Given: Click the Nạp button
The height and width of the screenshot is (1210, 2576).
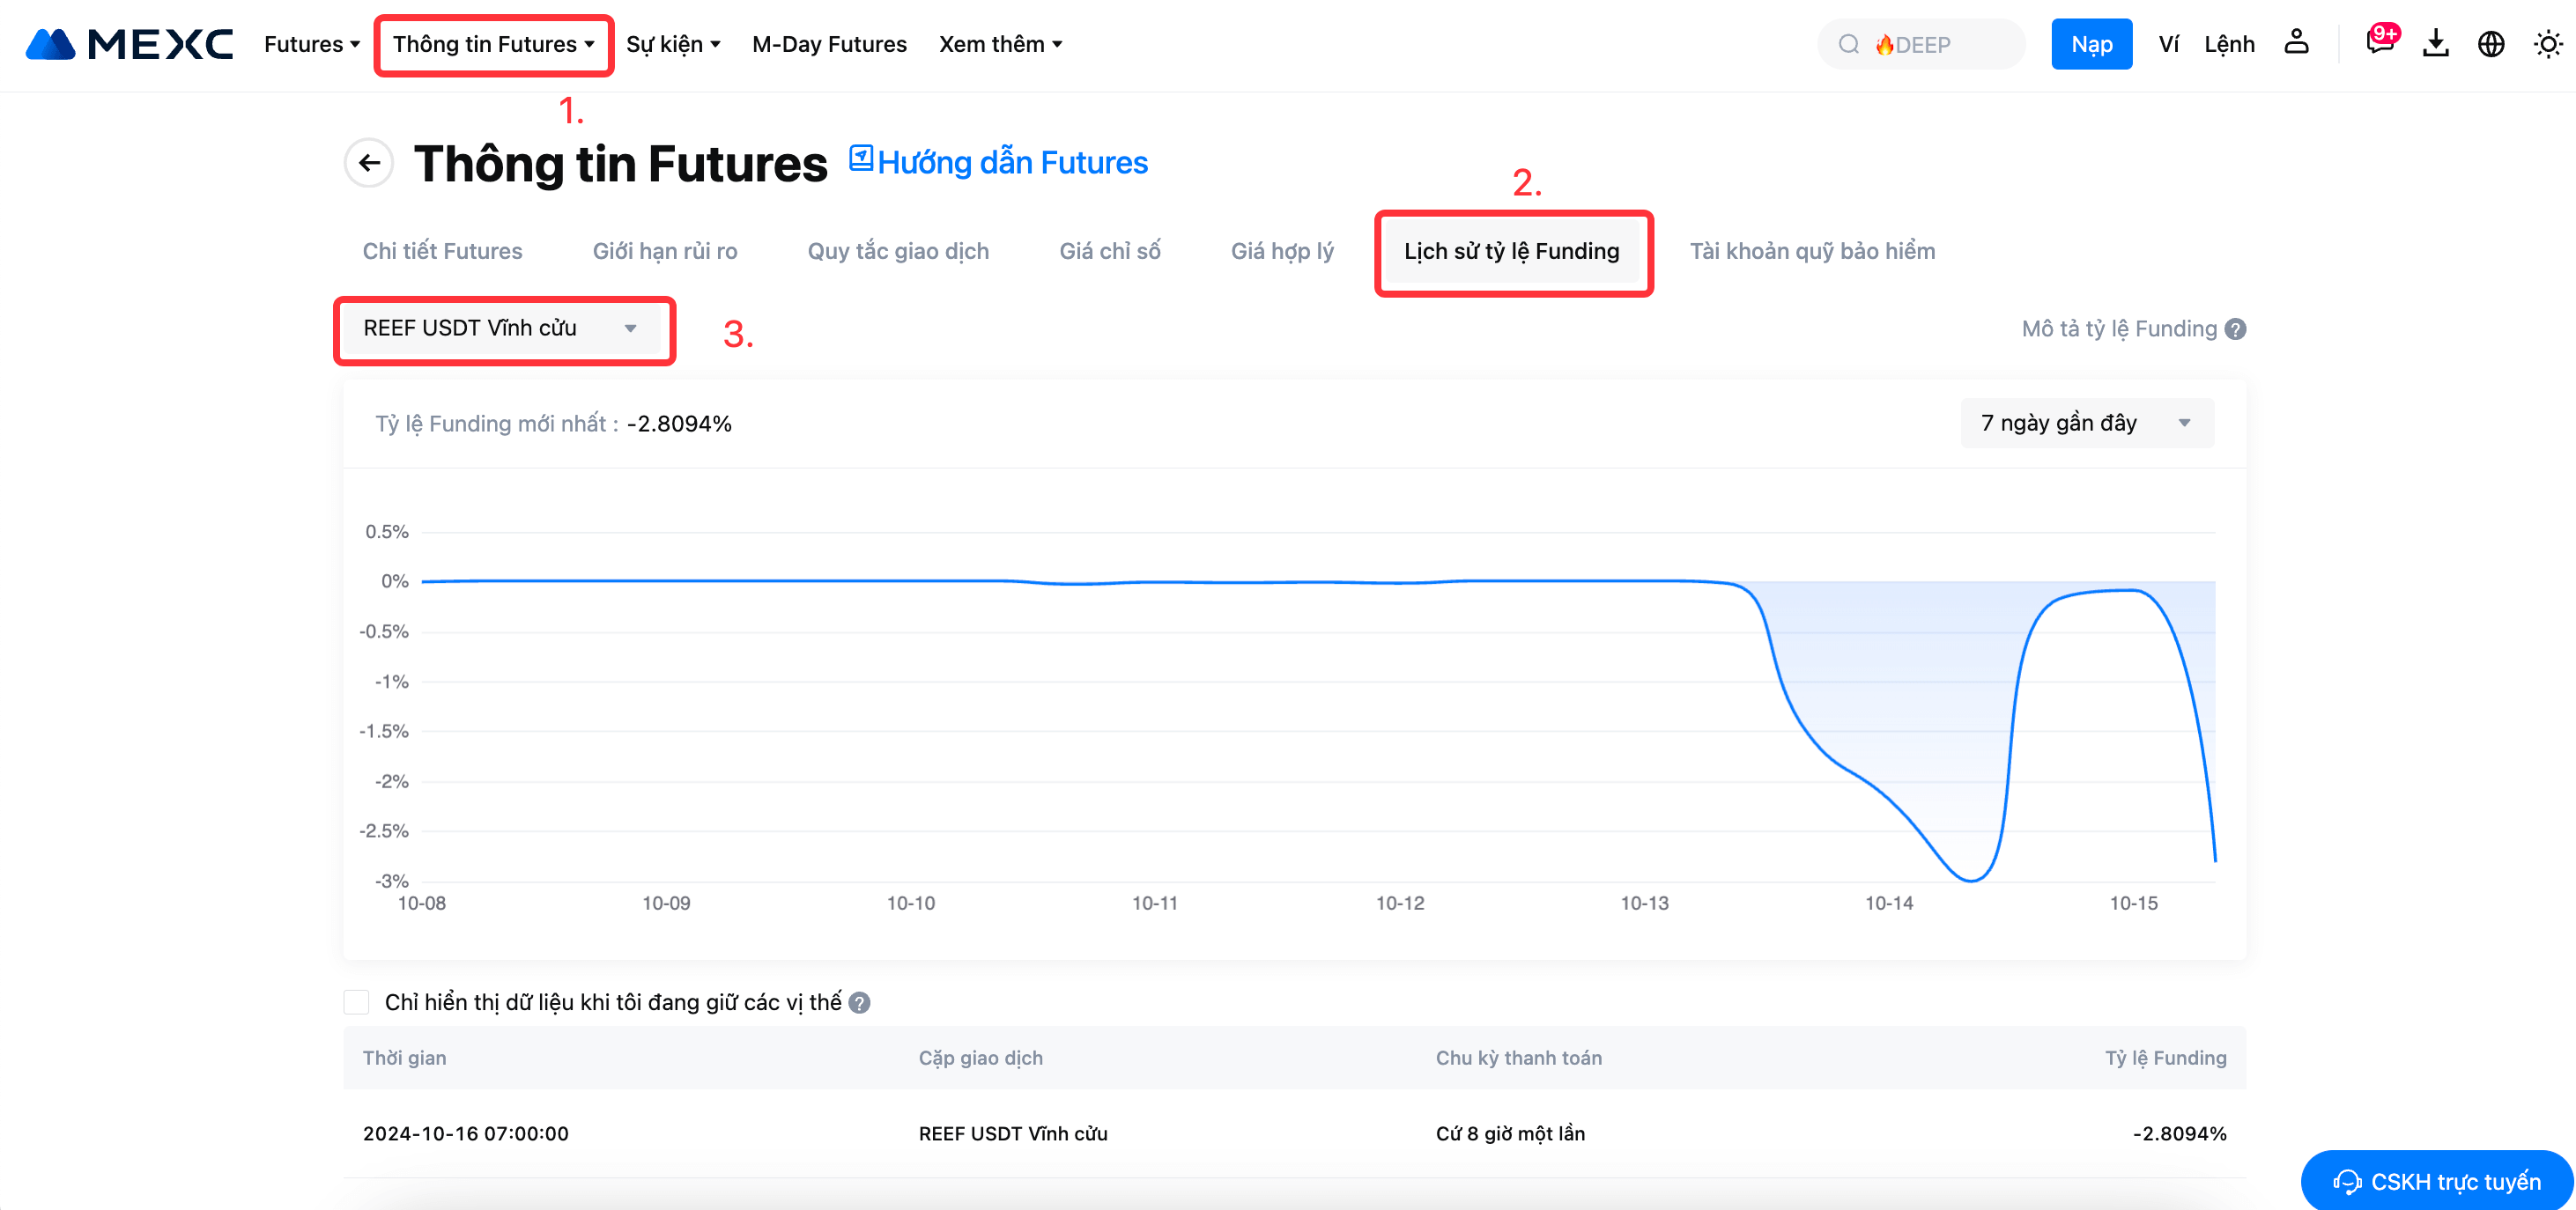Looking at the screenshot, I should (x=2090, y=44).
